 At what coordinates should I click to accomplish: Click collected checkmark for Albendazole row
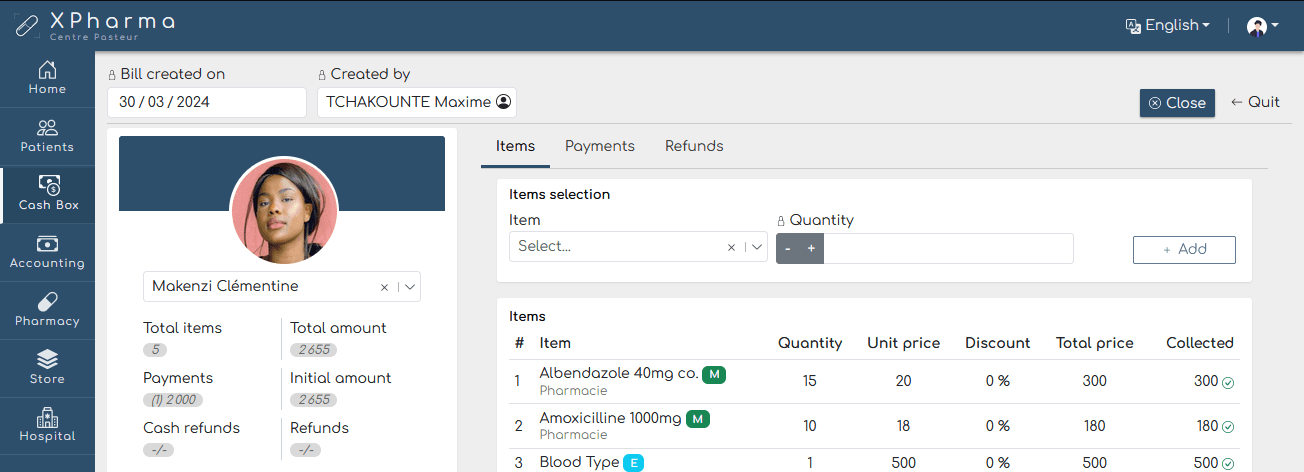(1228, 382)
